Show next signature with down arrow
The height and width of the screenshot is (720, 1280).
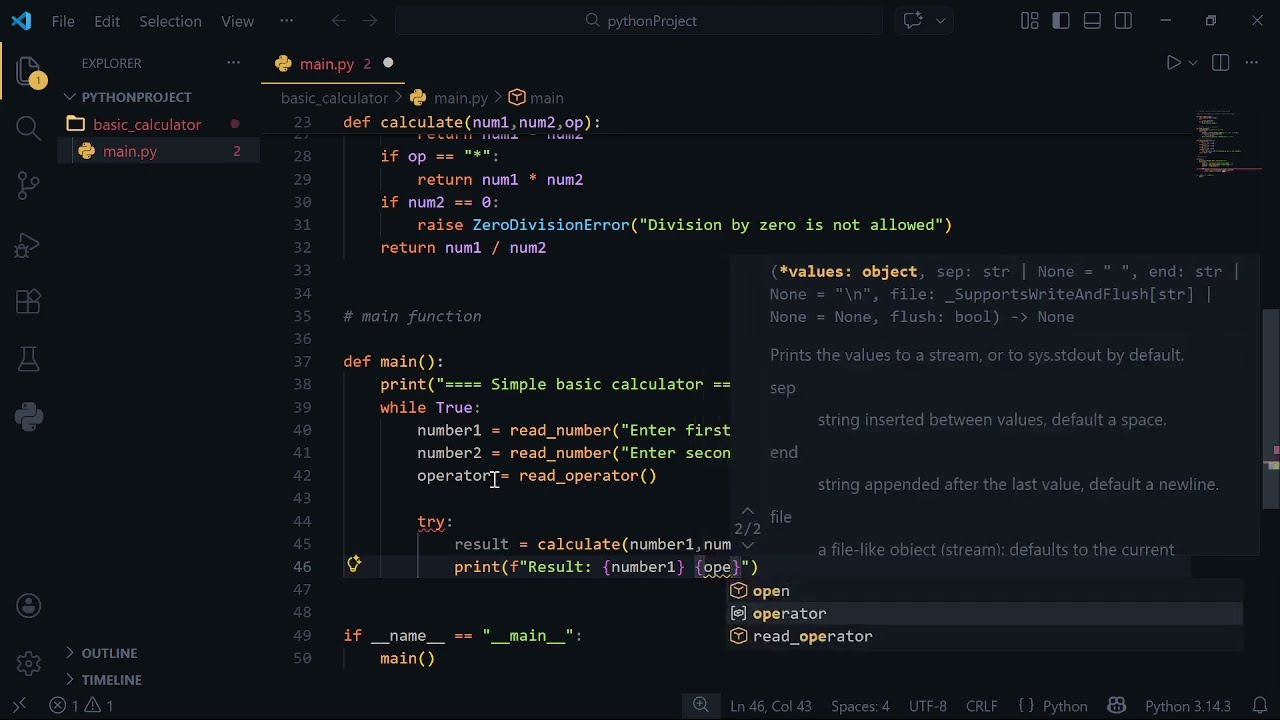(747, 547)
